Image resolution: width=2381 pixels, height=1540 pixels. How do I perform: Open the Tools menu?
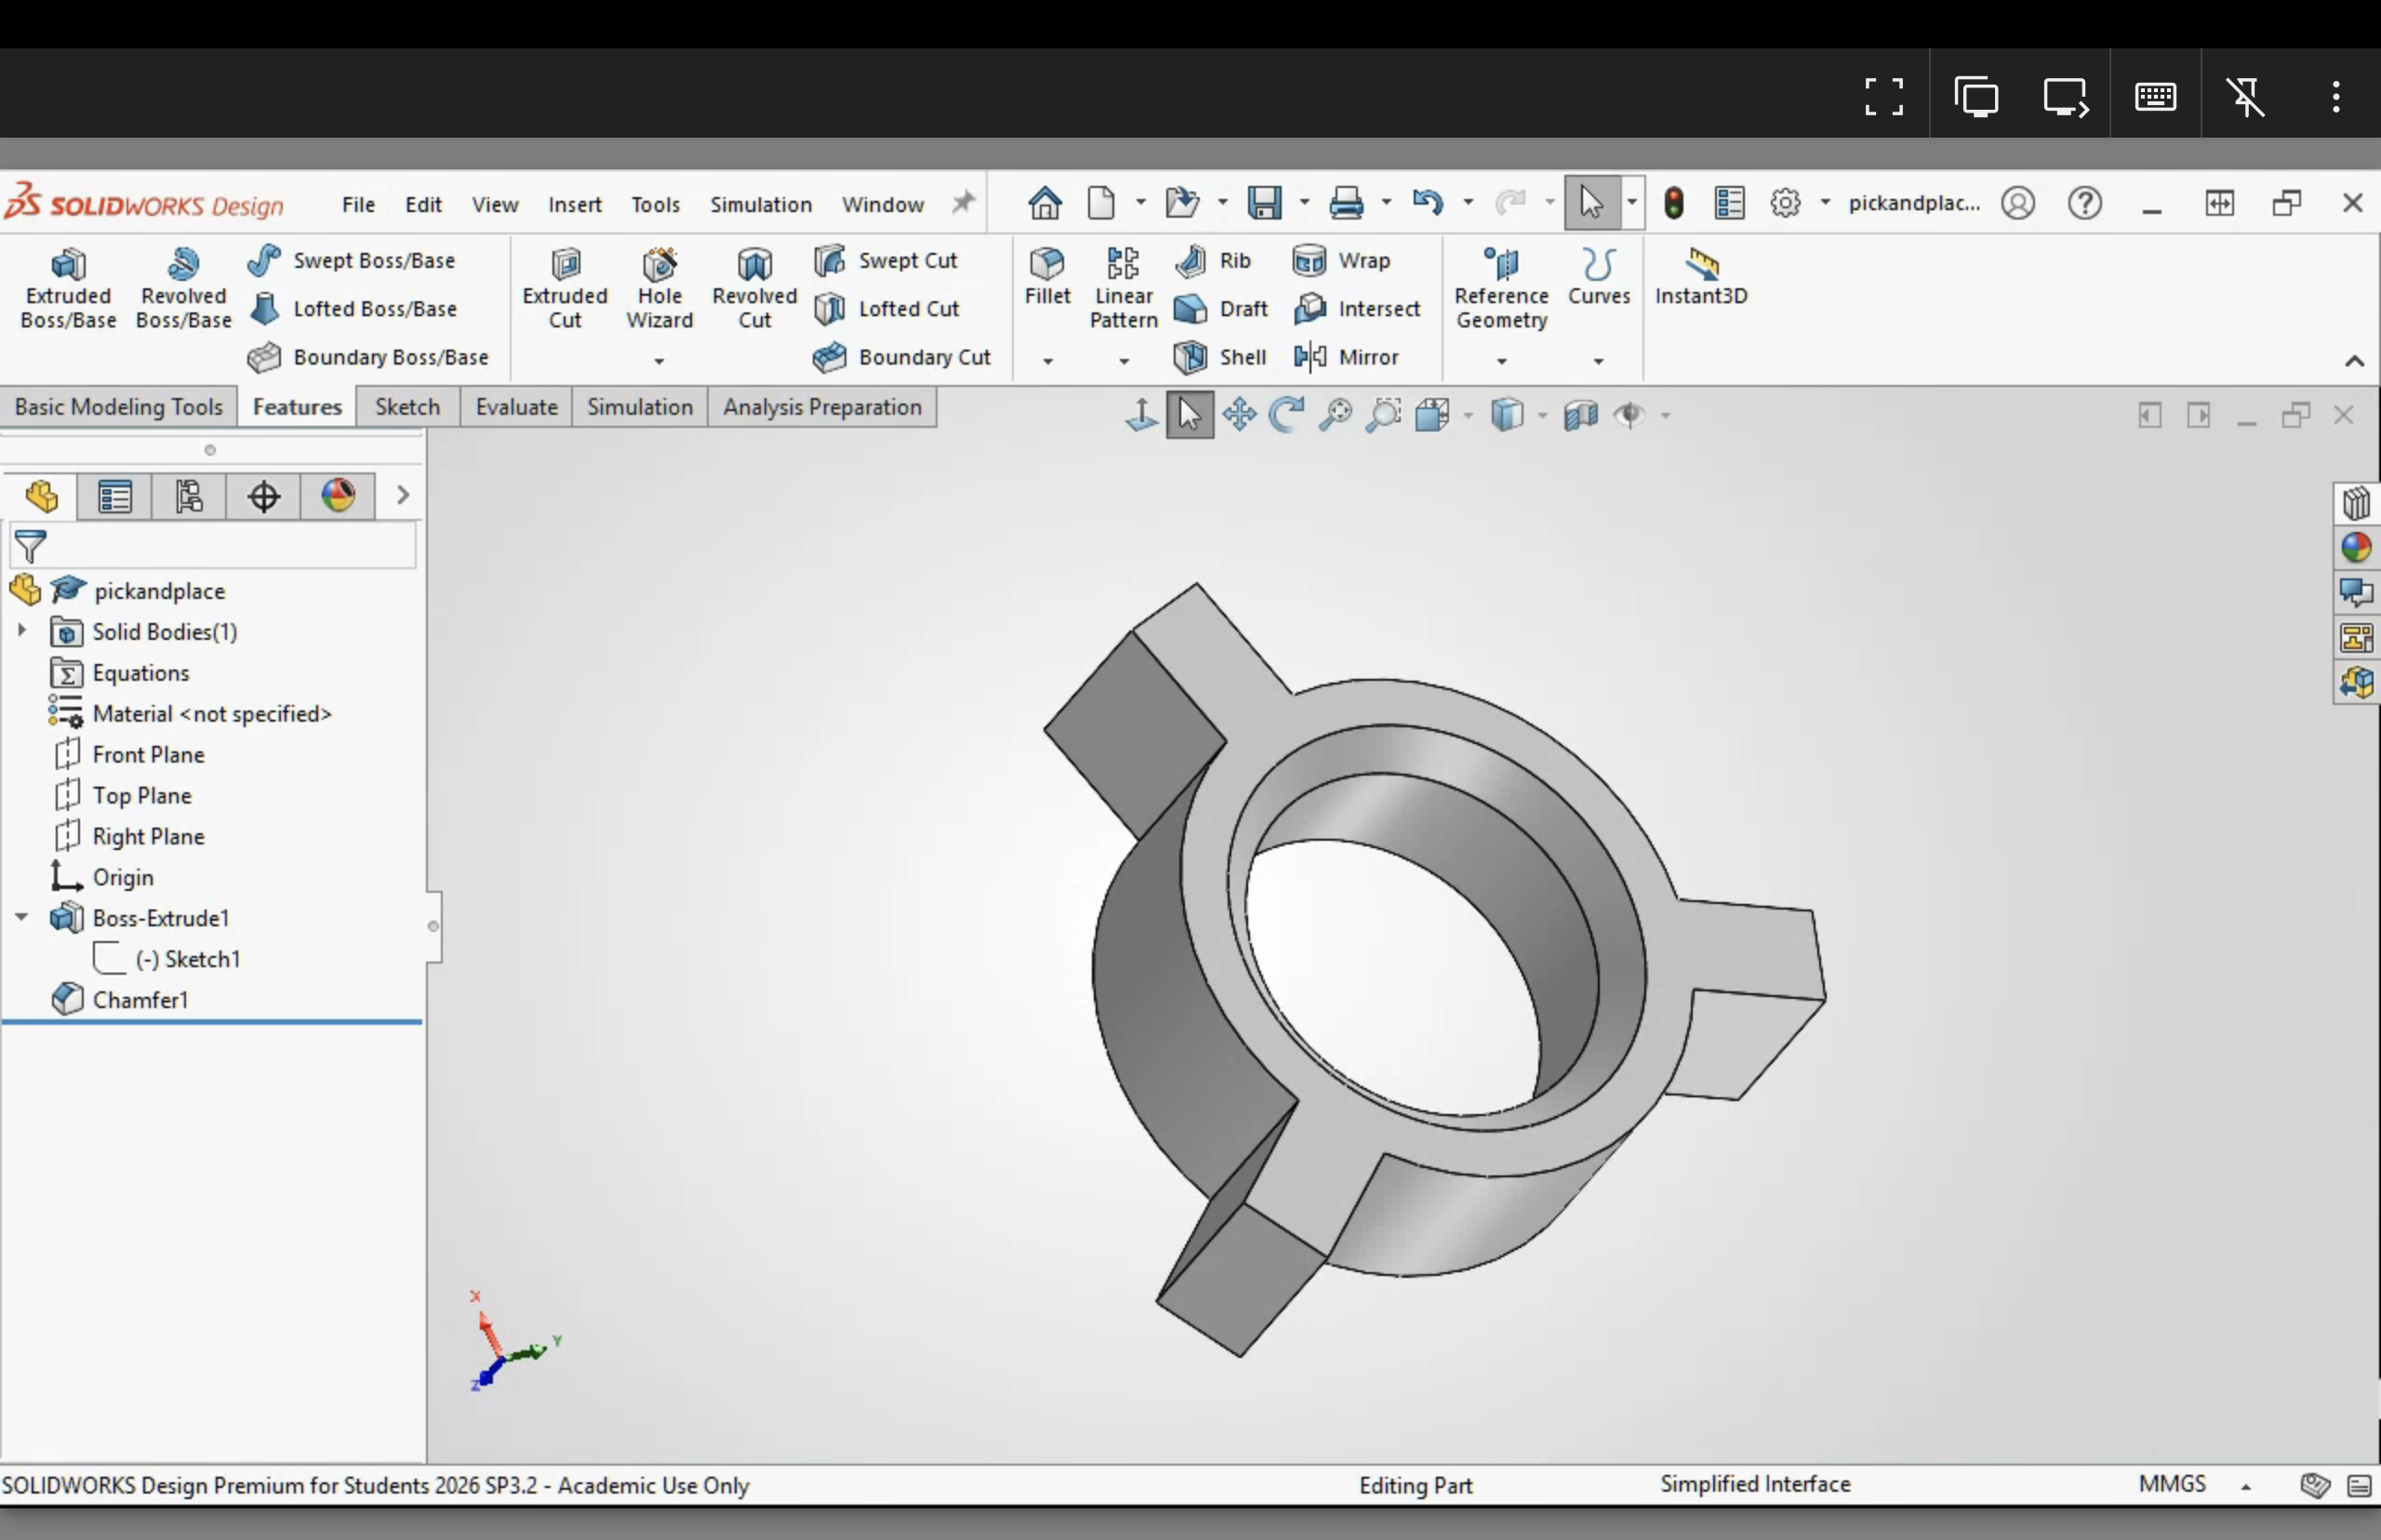click(655, 204)
